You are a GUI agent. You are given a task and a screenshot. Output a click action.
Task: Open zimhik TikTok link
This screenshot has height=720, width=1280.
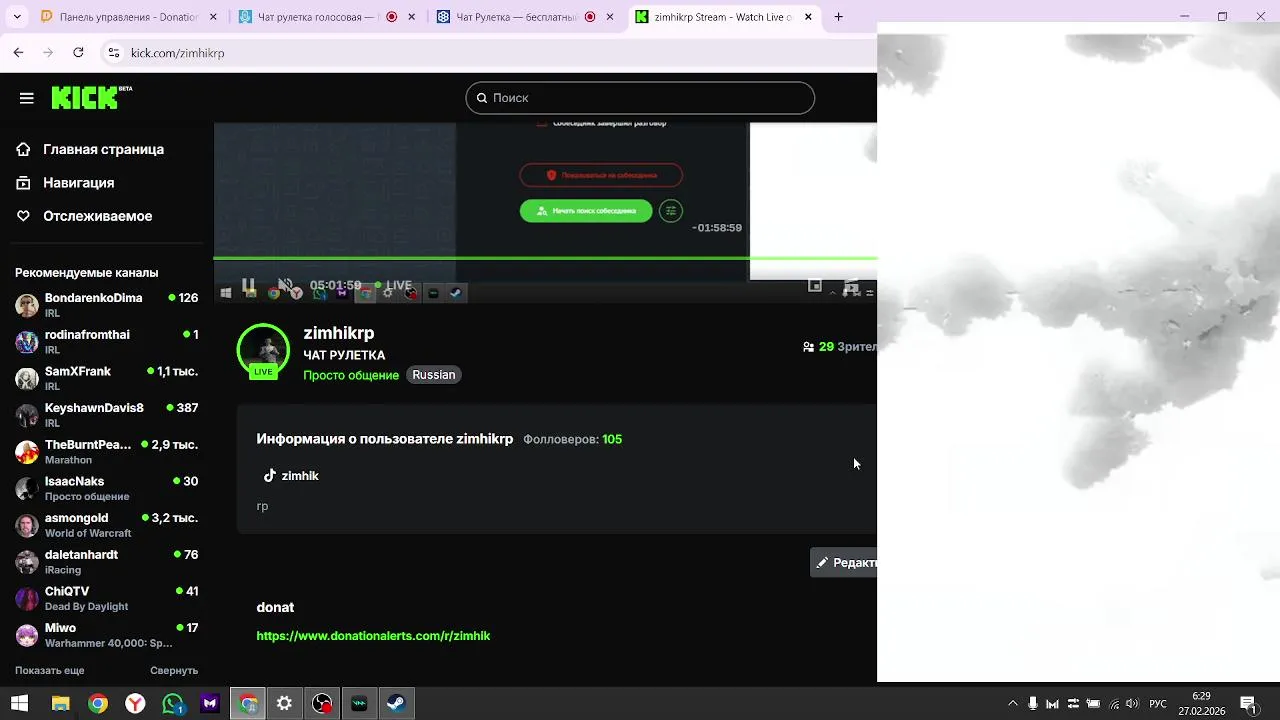pos(291,476)
